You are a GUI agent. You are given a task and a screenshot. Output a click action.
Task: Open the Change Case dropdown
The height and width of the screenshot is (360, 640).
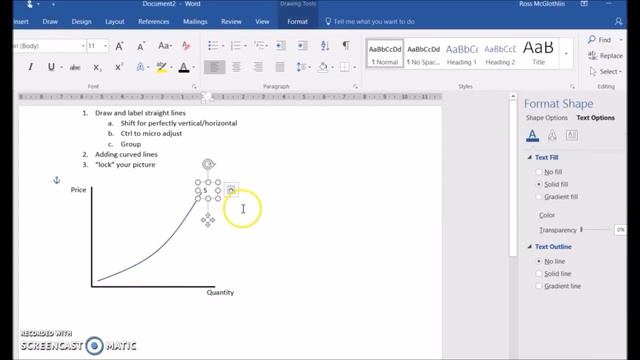[165, 46]
